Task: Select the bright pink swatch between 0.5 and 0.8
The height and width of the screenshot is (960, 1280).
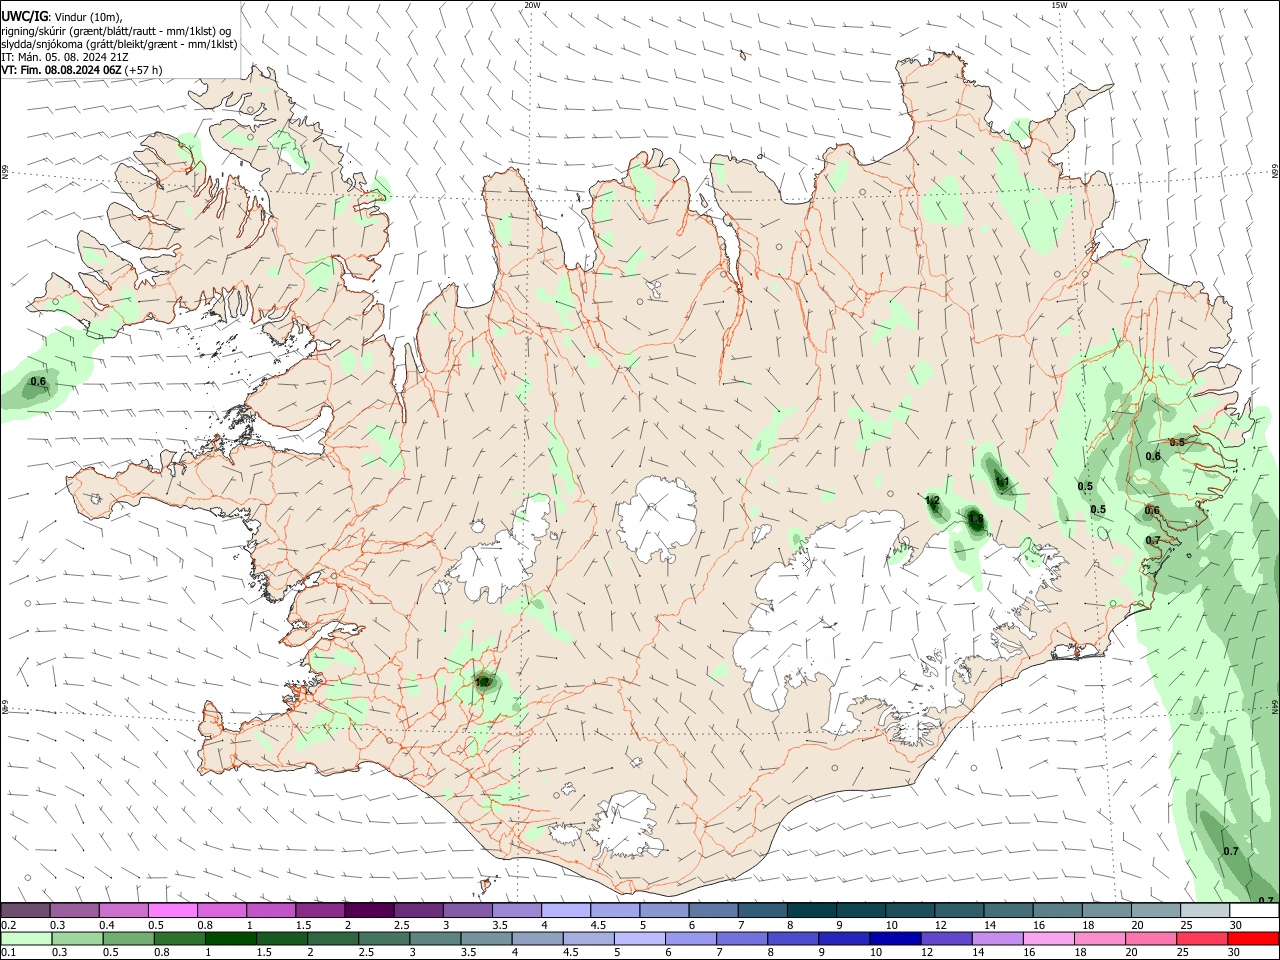Action: point(172,910)
